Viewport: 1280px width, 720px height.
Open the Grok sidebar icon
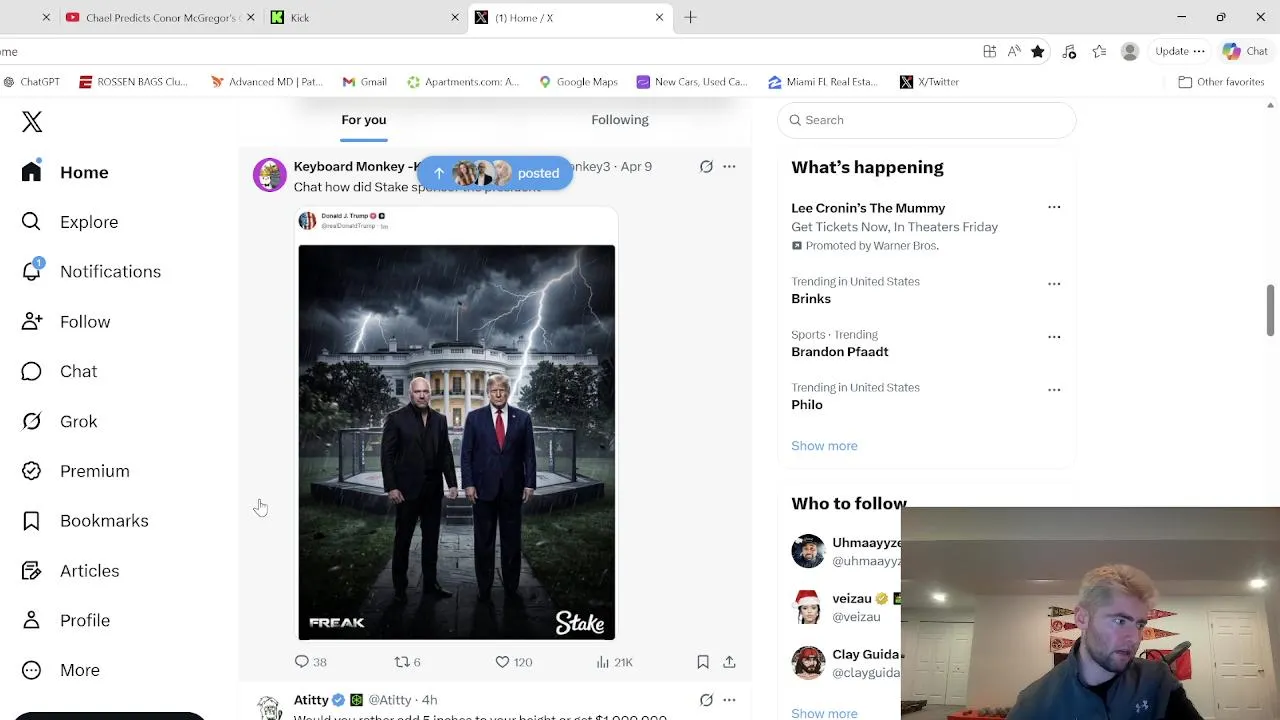point(31,421)
